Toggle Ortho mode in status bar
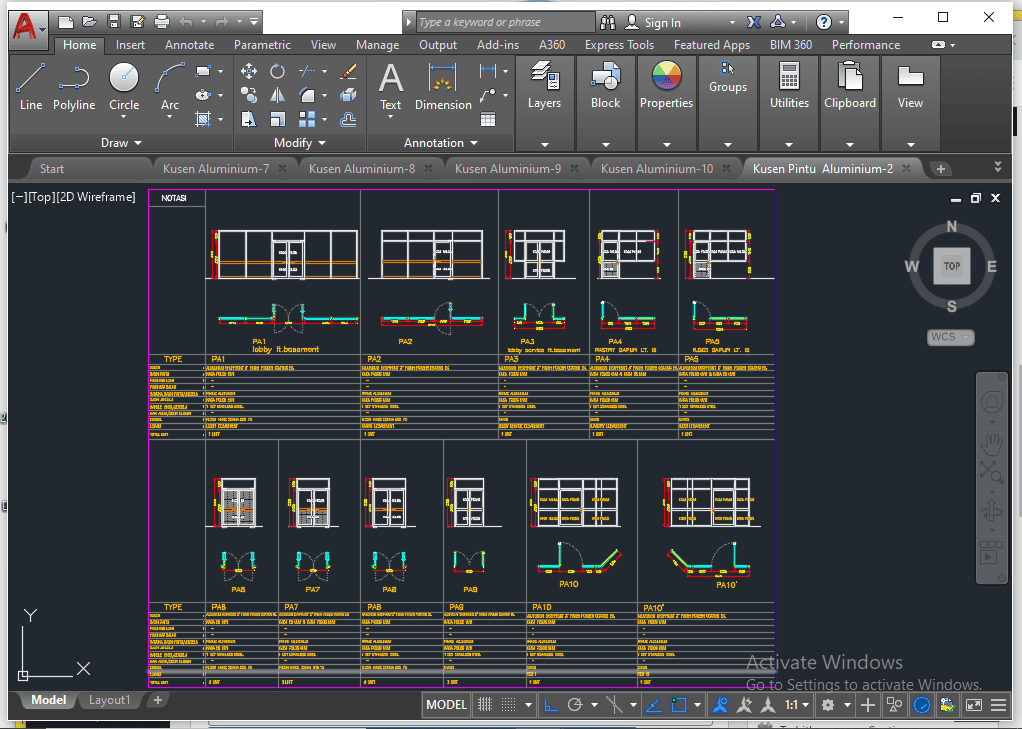Screen dimensions: 1022x729 pyautogui.click(x=551, y=705)
